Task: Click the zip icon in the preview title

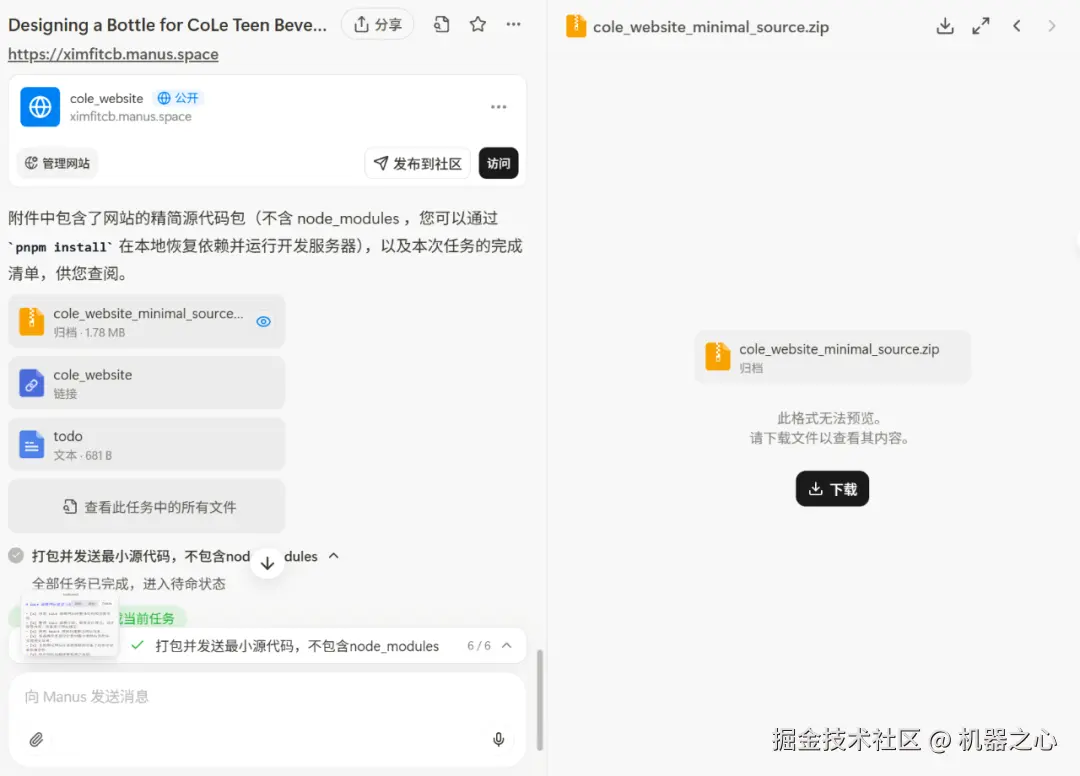Action: 576,26
